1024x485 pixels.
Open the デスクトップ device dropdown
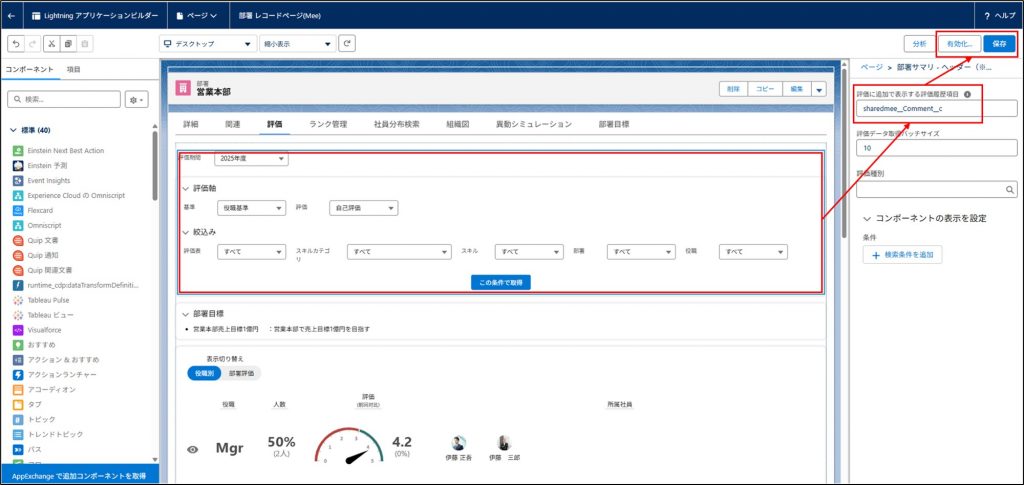point(207,44)
